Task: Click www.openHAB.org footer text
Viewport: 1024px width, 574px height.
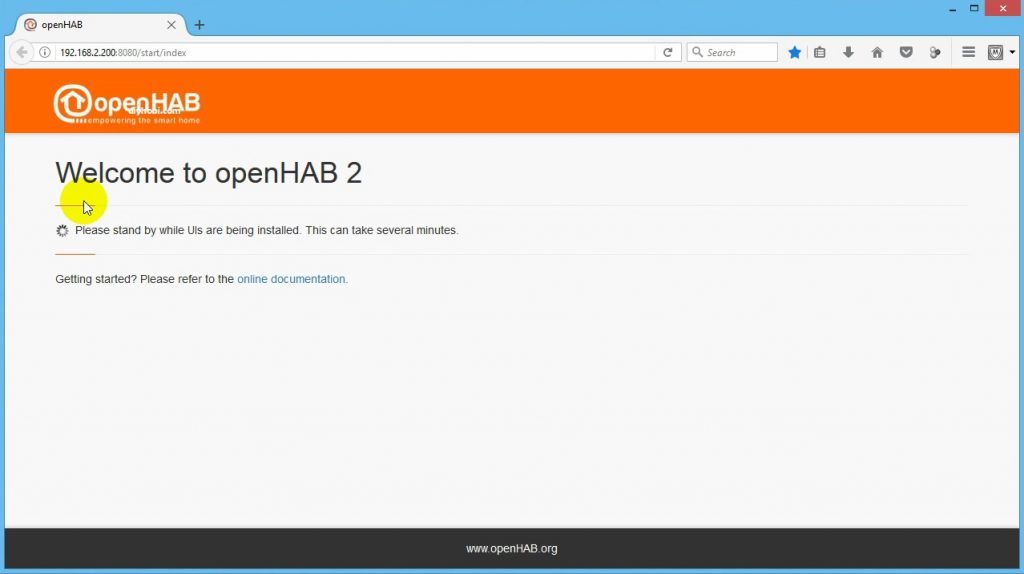Action: [x=511, y=549]
